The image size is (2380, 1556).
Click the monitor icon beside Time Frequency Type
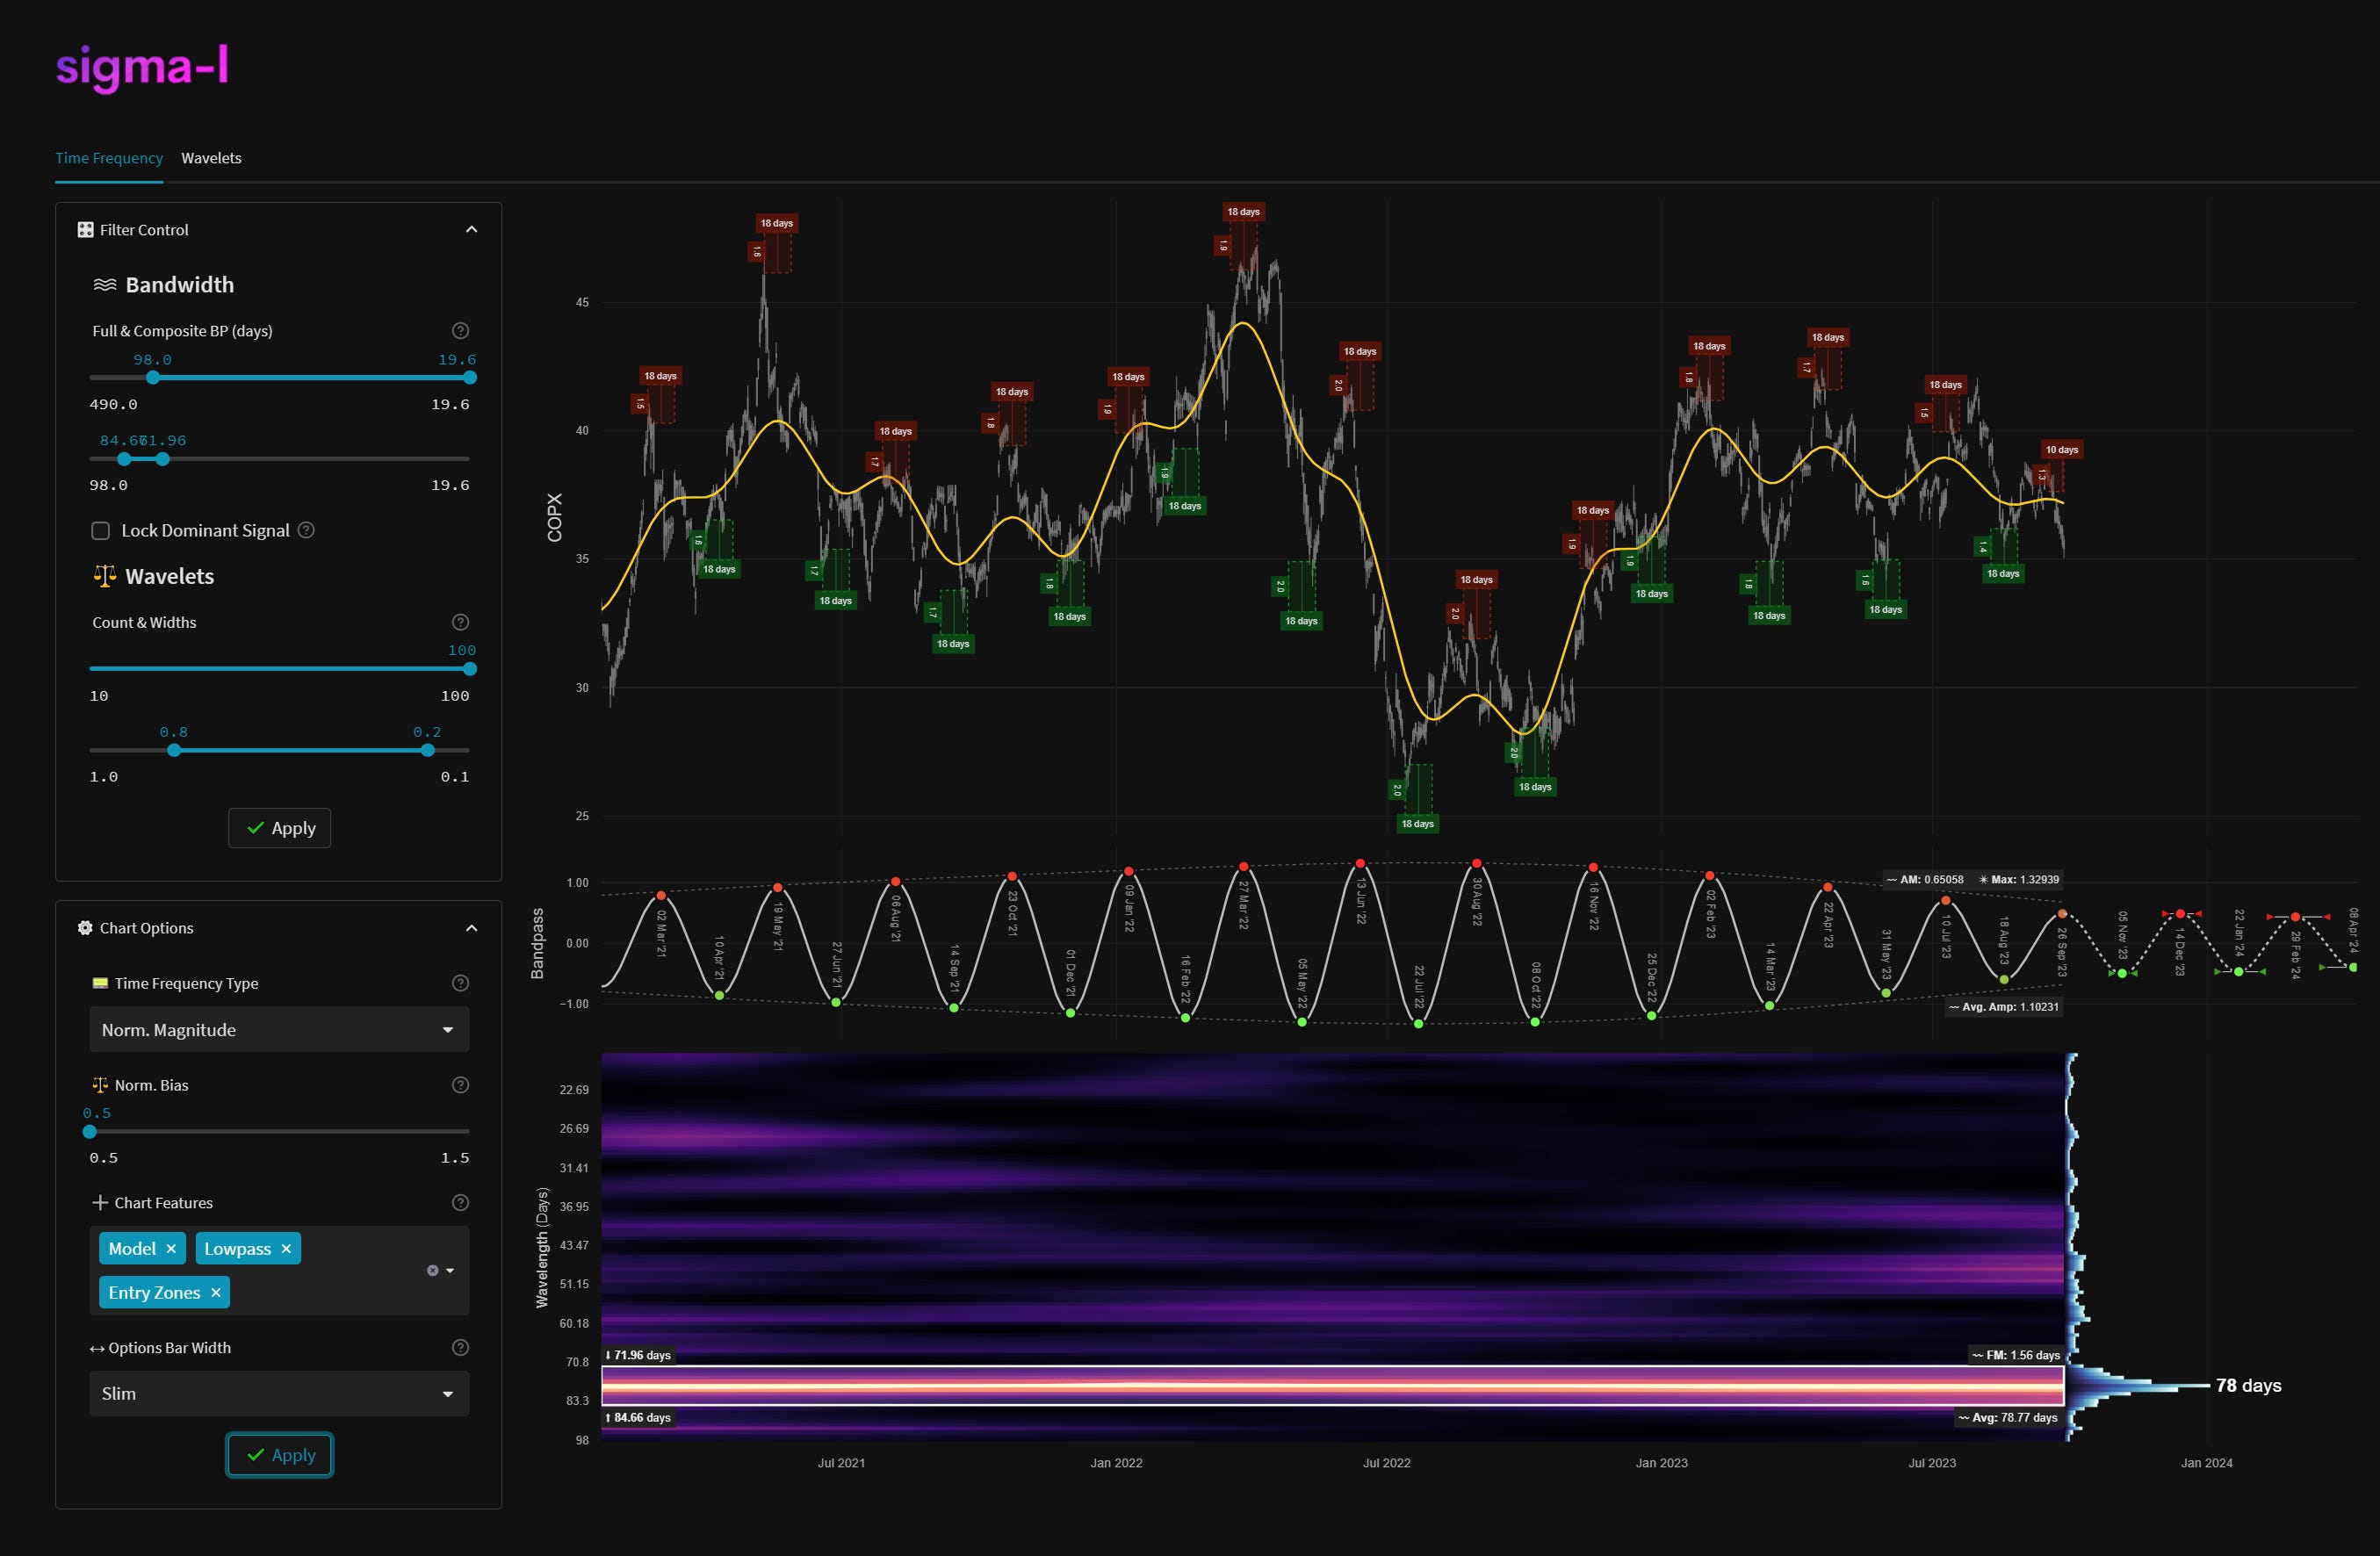[100, 983]
